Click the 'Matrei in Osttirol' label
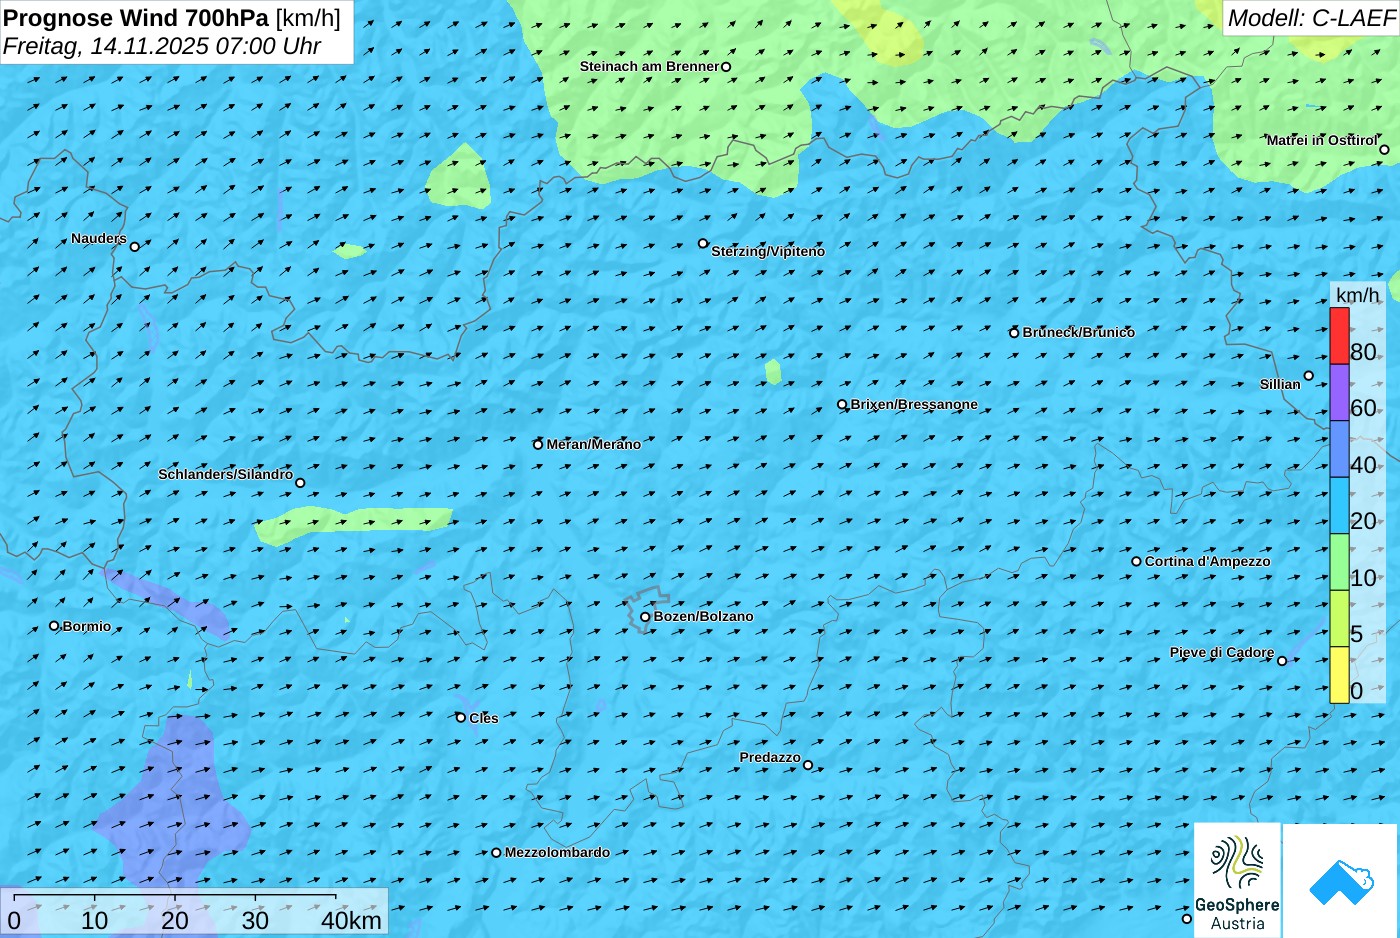Image resolution: width=1400 pixels, height=938 pixels. pos(1321,140)
